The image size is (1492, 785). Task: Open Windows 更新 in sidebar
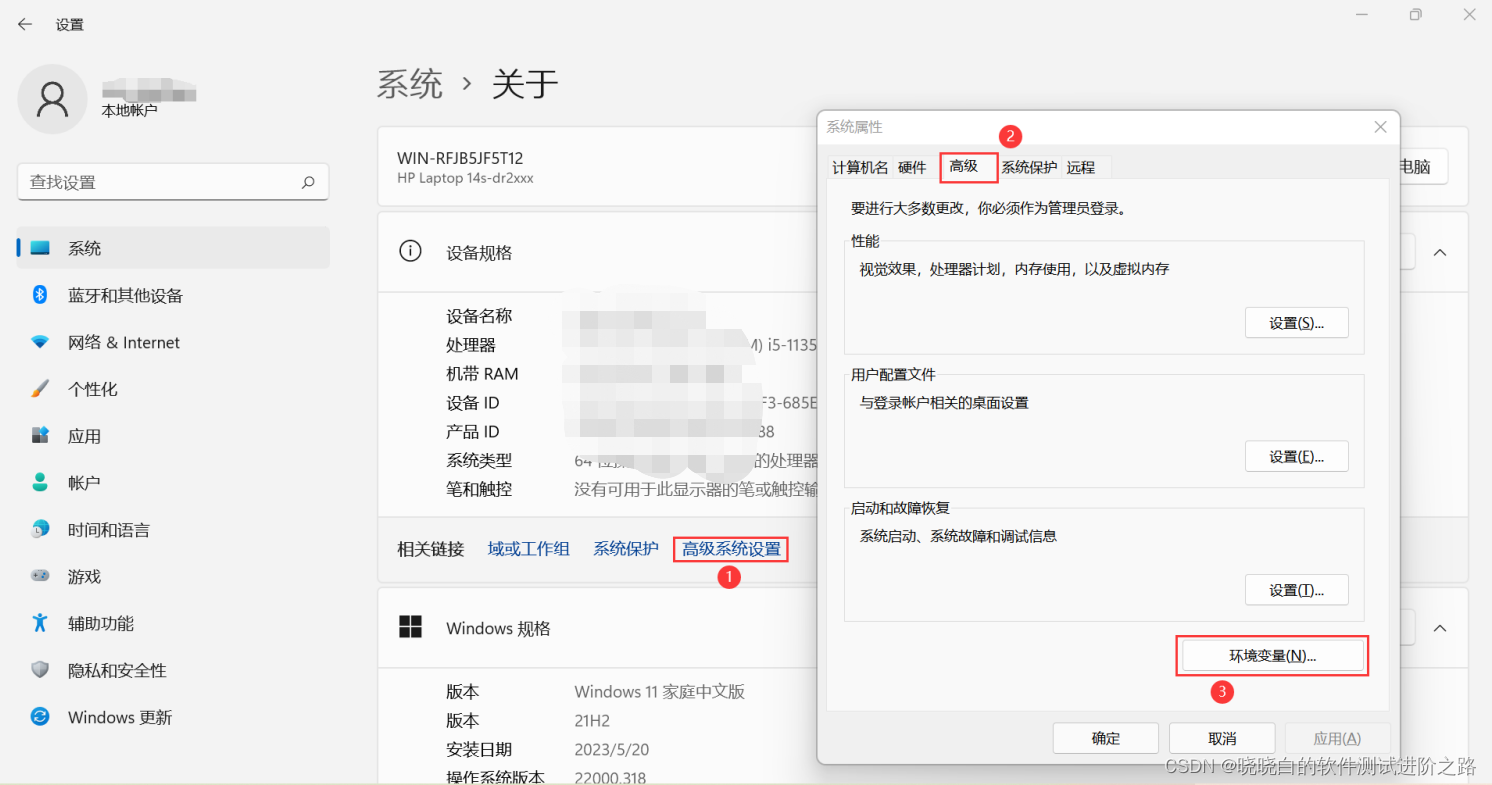pyautogui.click(x=119, y=717)
